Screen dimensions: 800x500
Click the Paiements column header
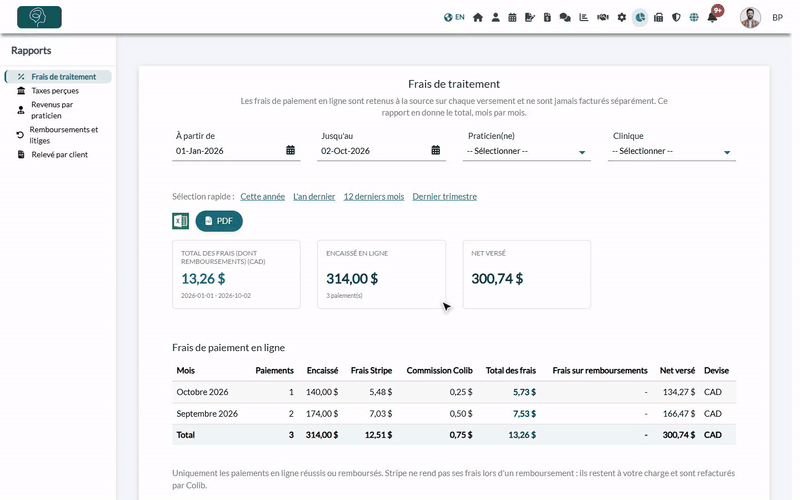[274, 370]
